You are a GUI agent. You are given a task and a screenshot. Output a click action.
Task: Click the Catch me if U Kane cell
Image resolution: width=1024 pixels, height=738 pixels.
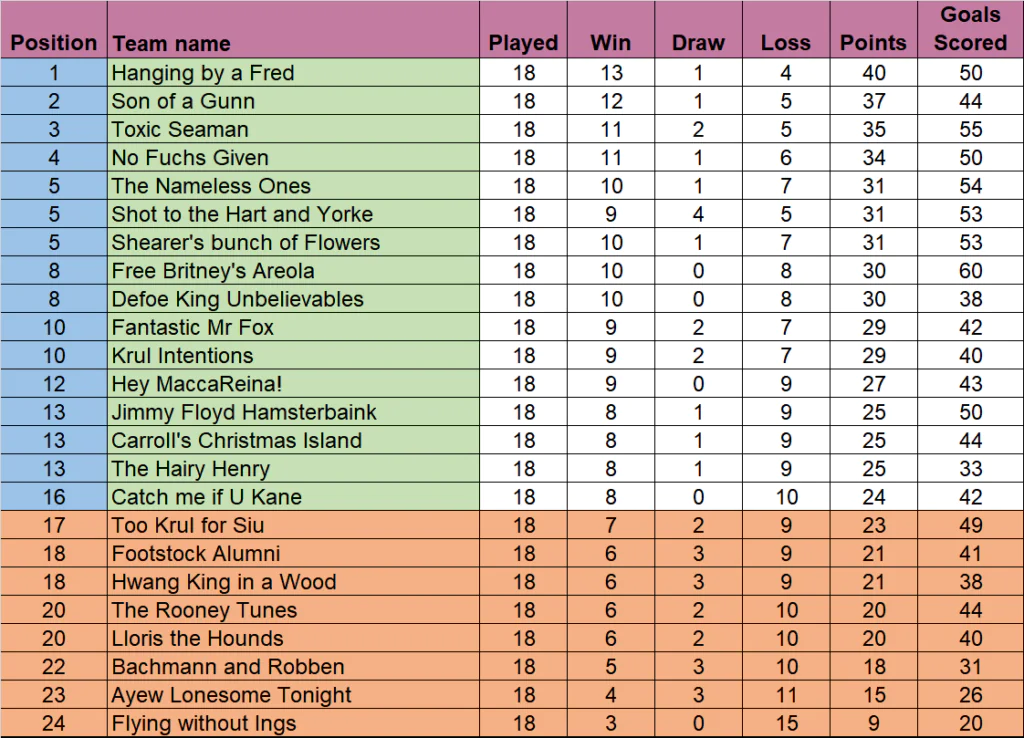[x=293, y=497]
